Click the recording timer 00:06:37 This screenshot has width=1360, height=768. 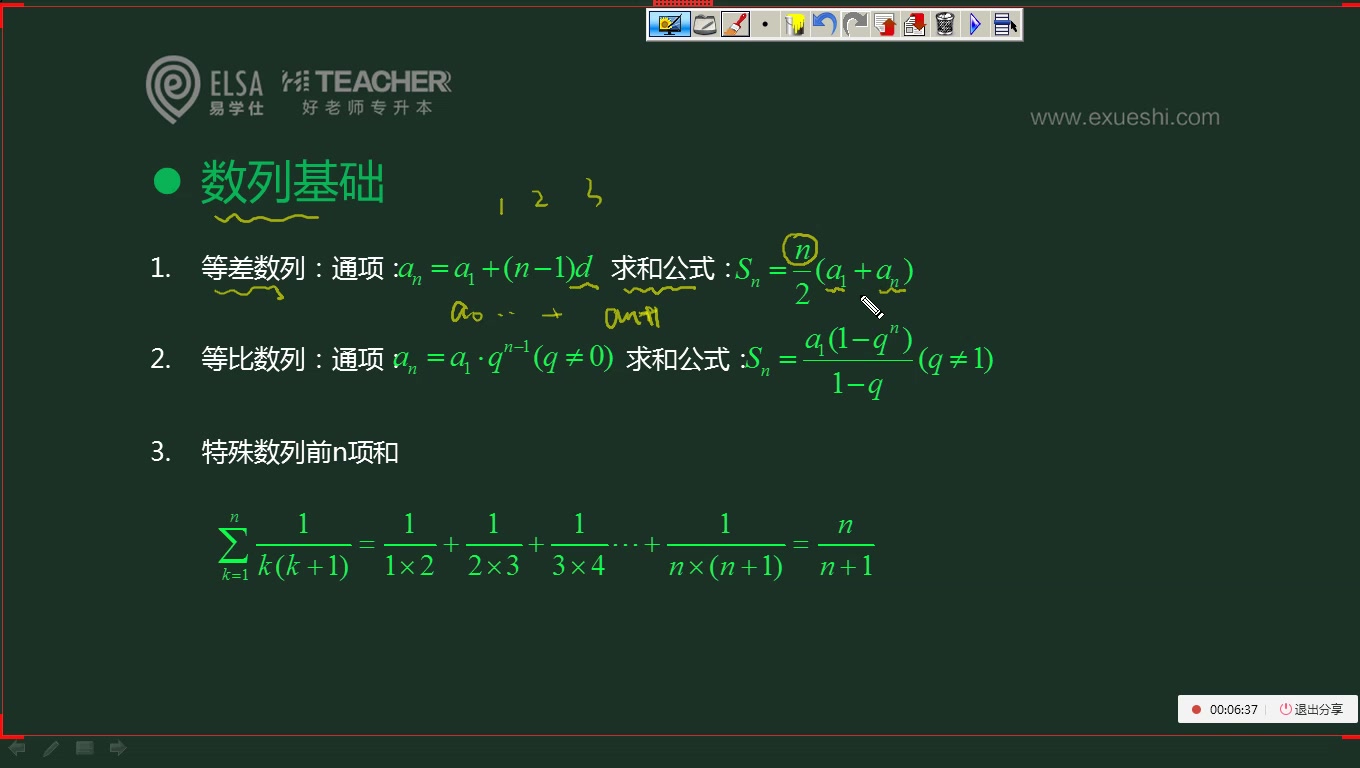[x=1233, y=709]
